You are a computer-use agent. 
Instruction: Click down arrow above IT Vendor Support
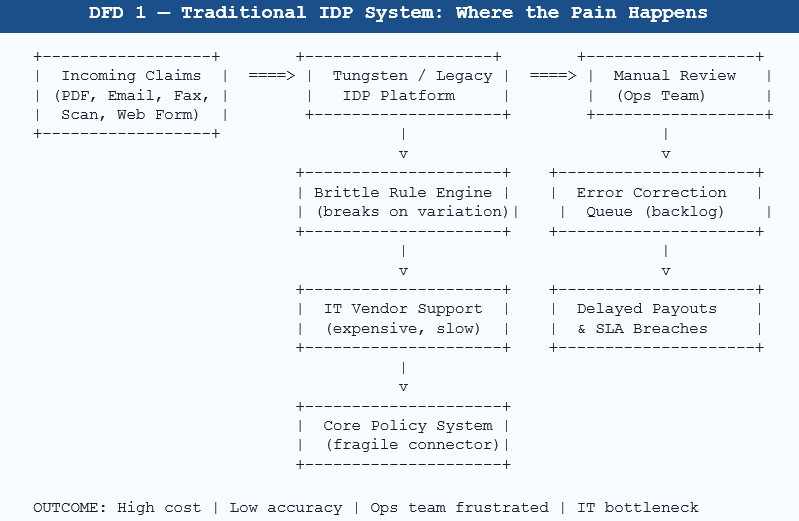[x=403, y=261]
